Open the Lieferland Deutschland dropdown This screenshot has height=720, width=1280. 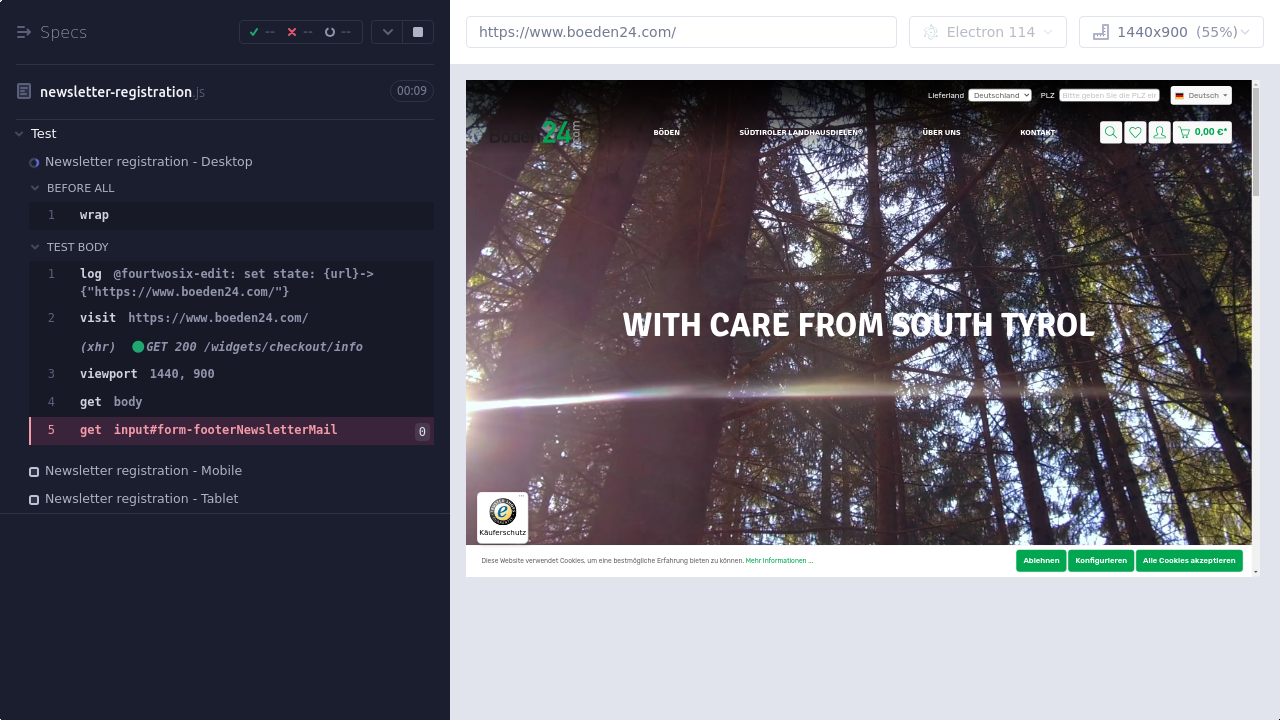pos(999,95)
